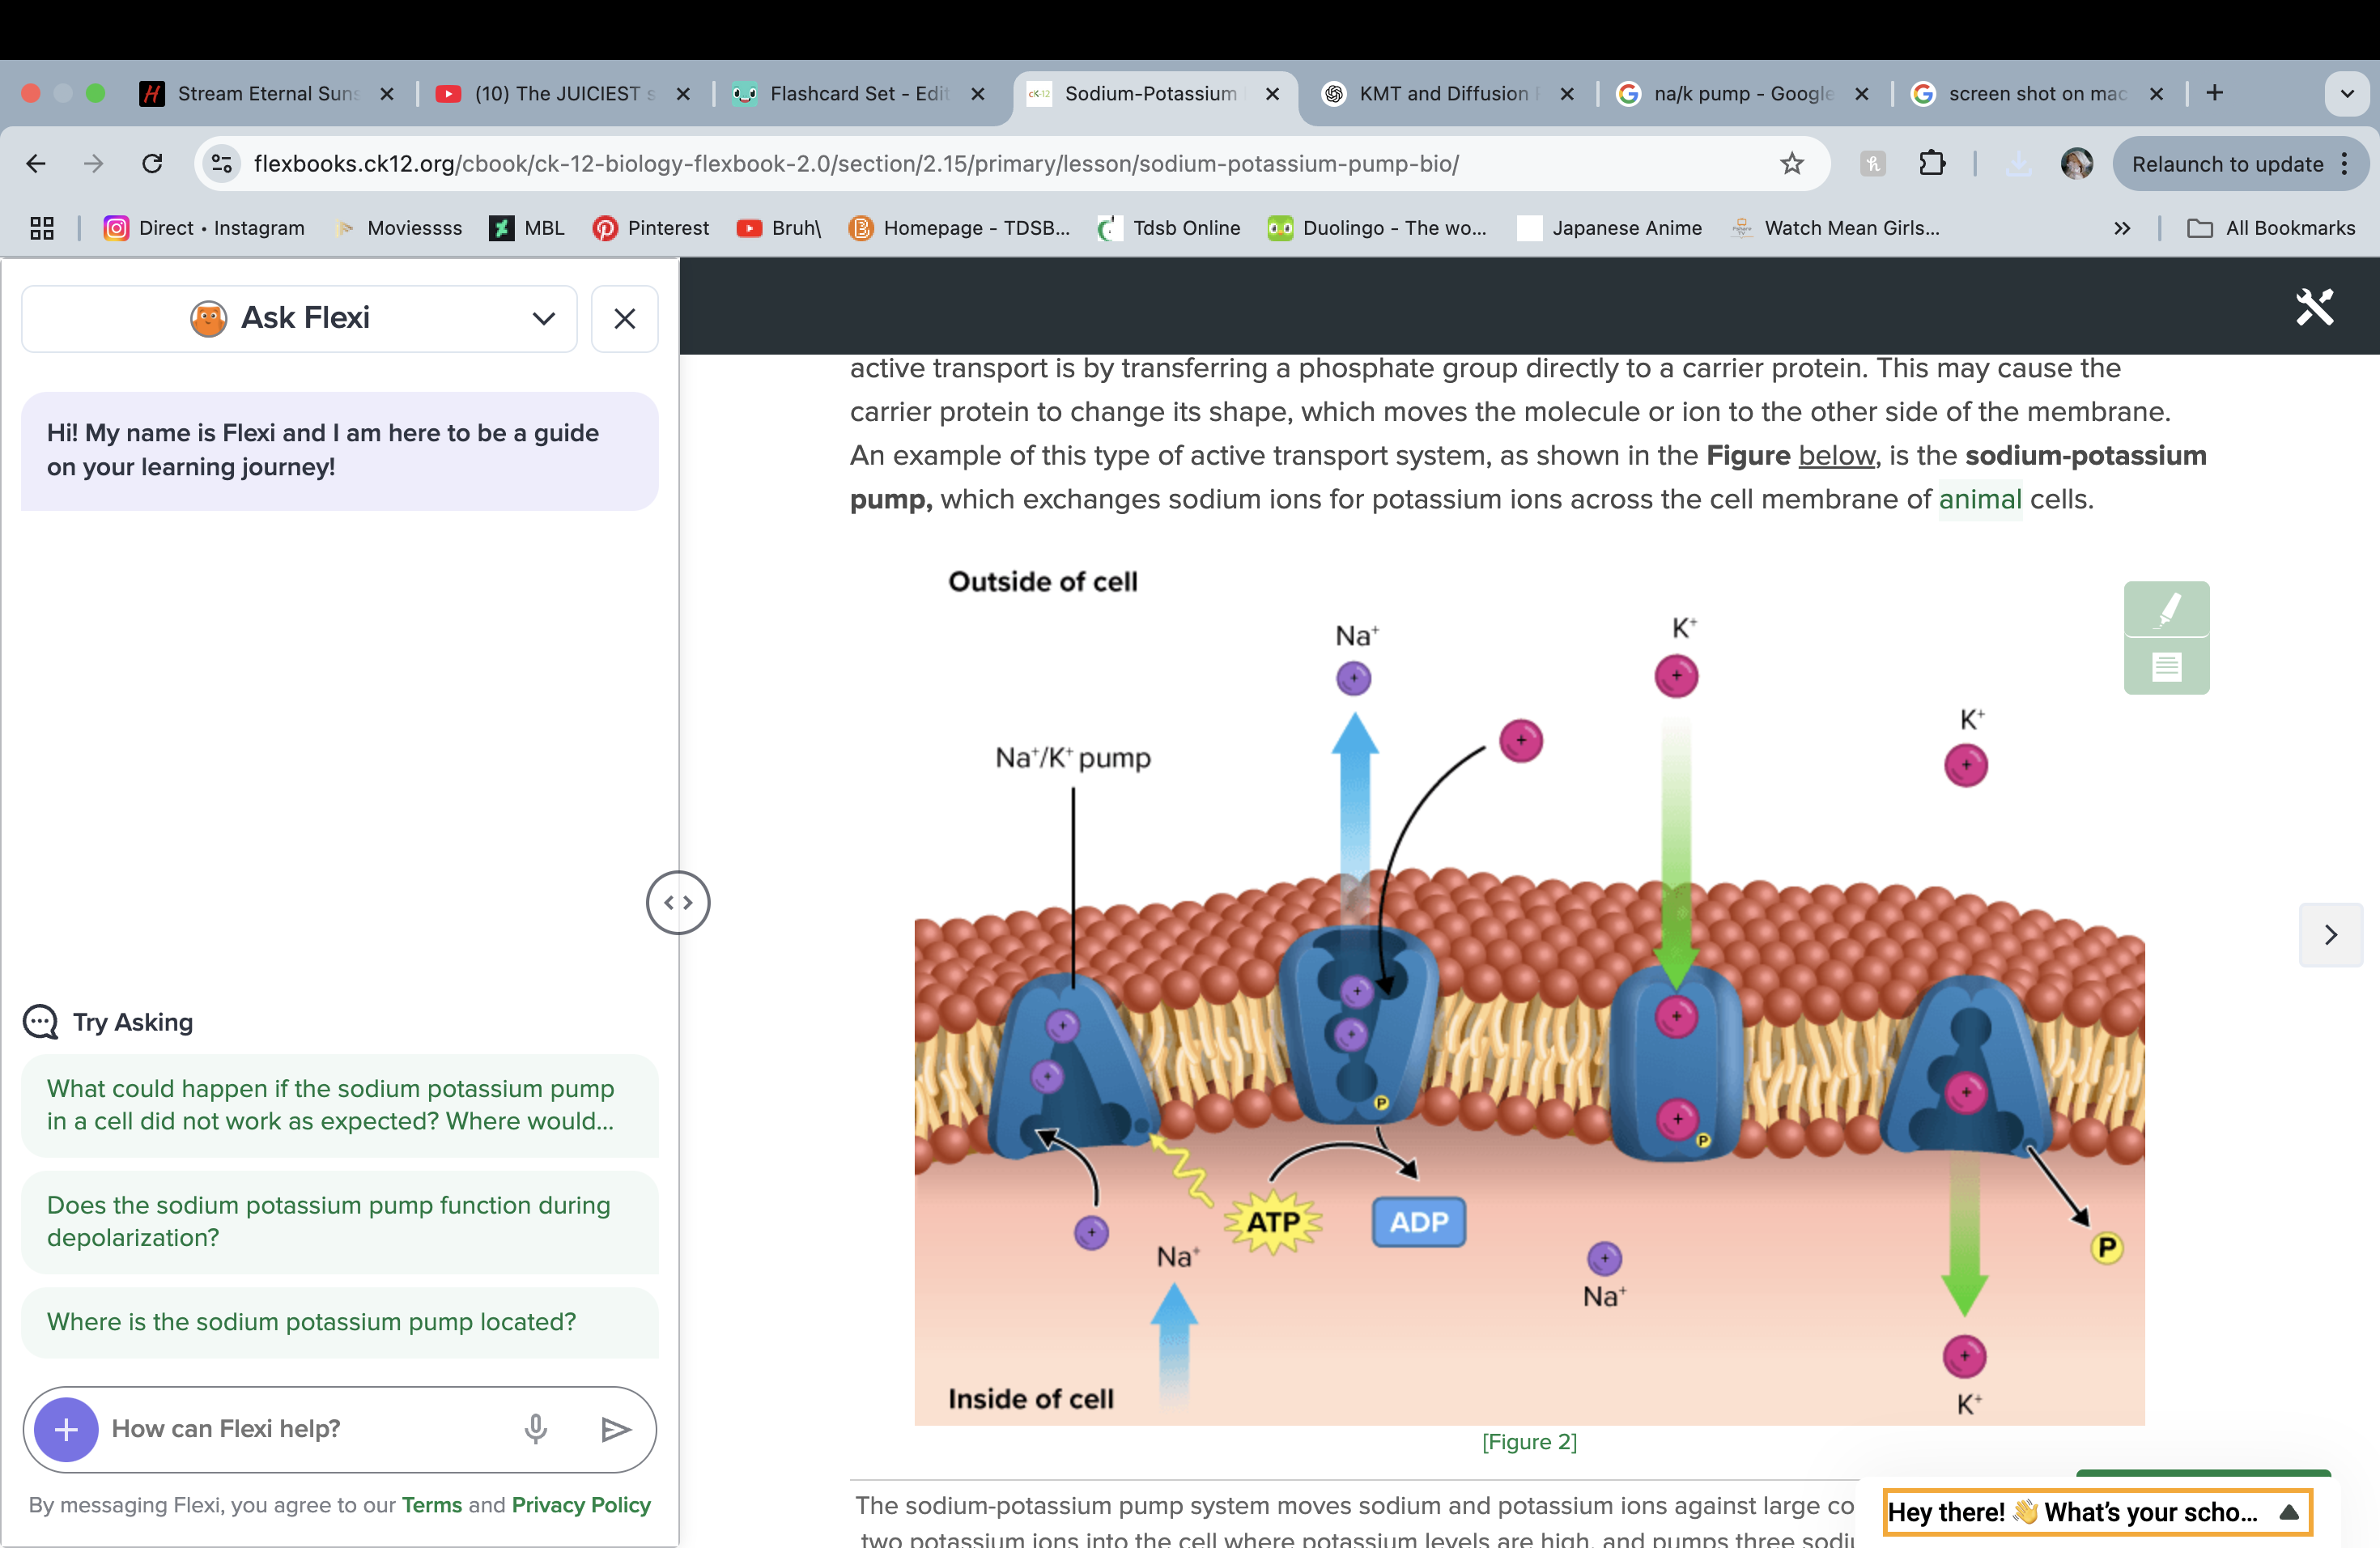Switch to the Flashcard Set tab
2380x1548 pixels.
(x=858, y=94)
